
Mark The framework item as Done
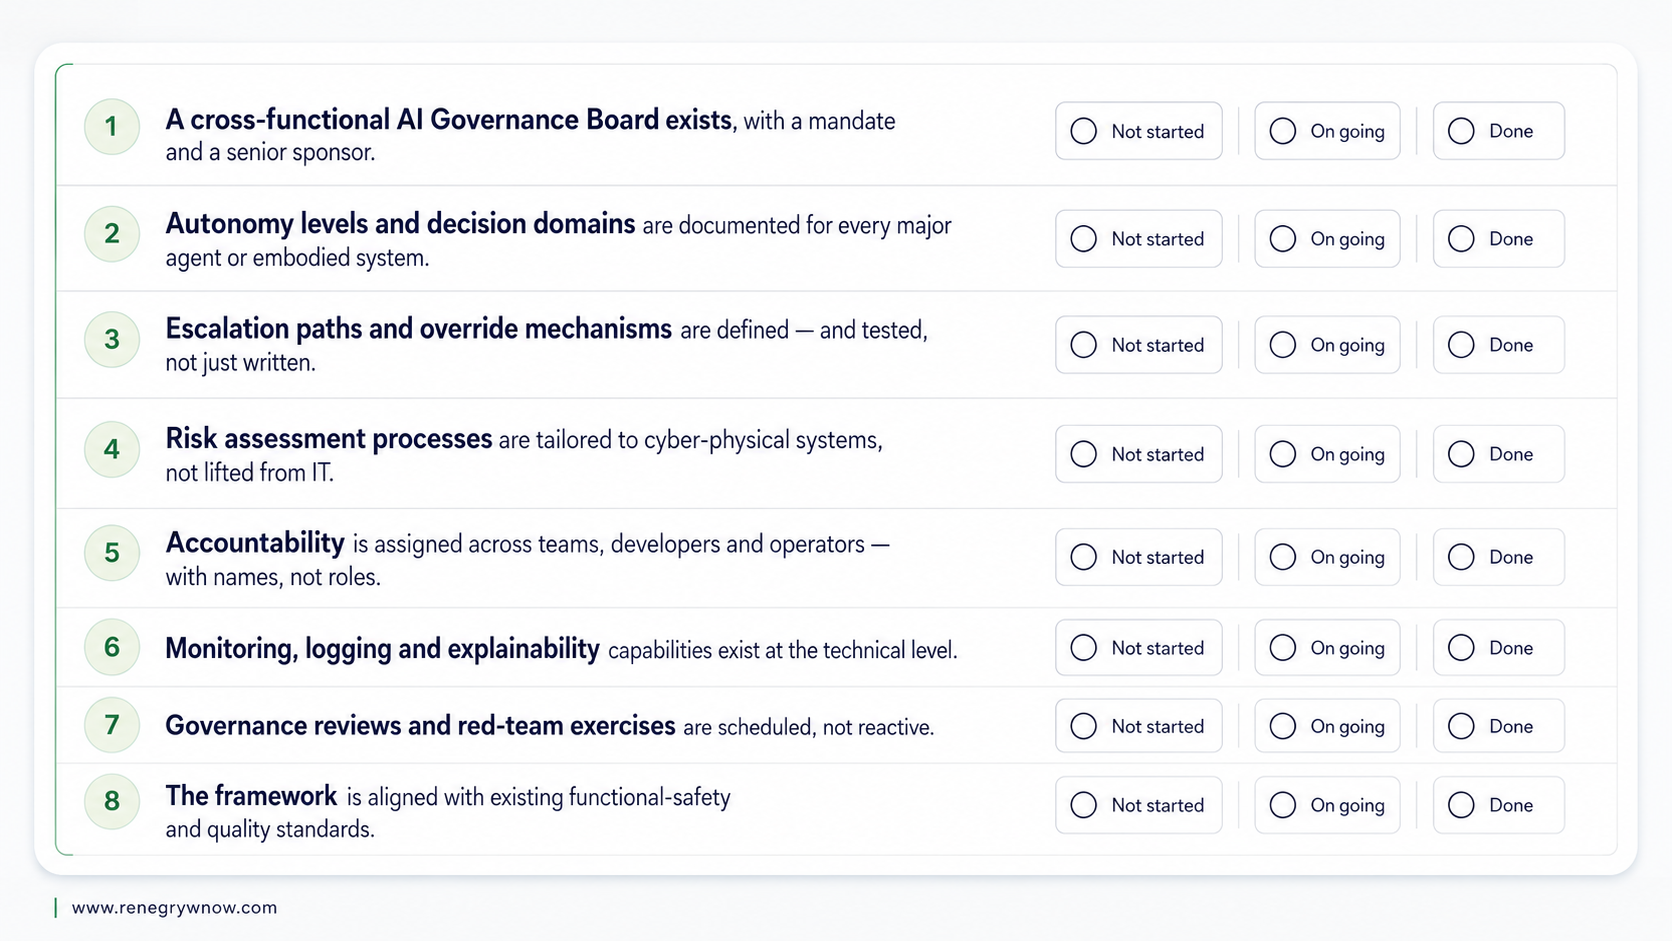click(x=1498, y=805)
